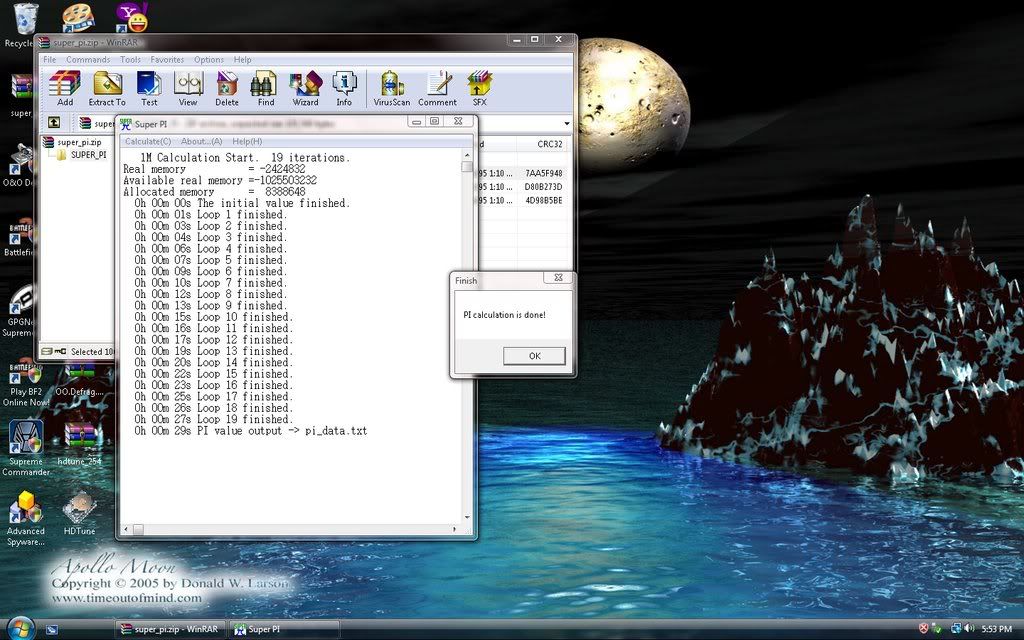Viewport: 1024px width, 640px height.
Task: Click the Windows Start orb
Action: pos(20,628)
